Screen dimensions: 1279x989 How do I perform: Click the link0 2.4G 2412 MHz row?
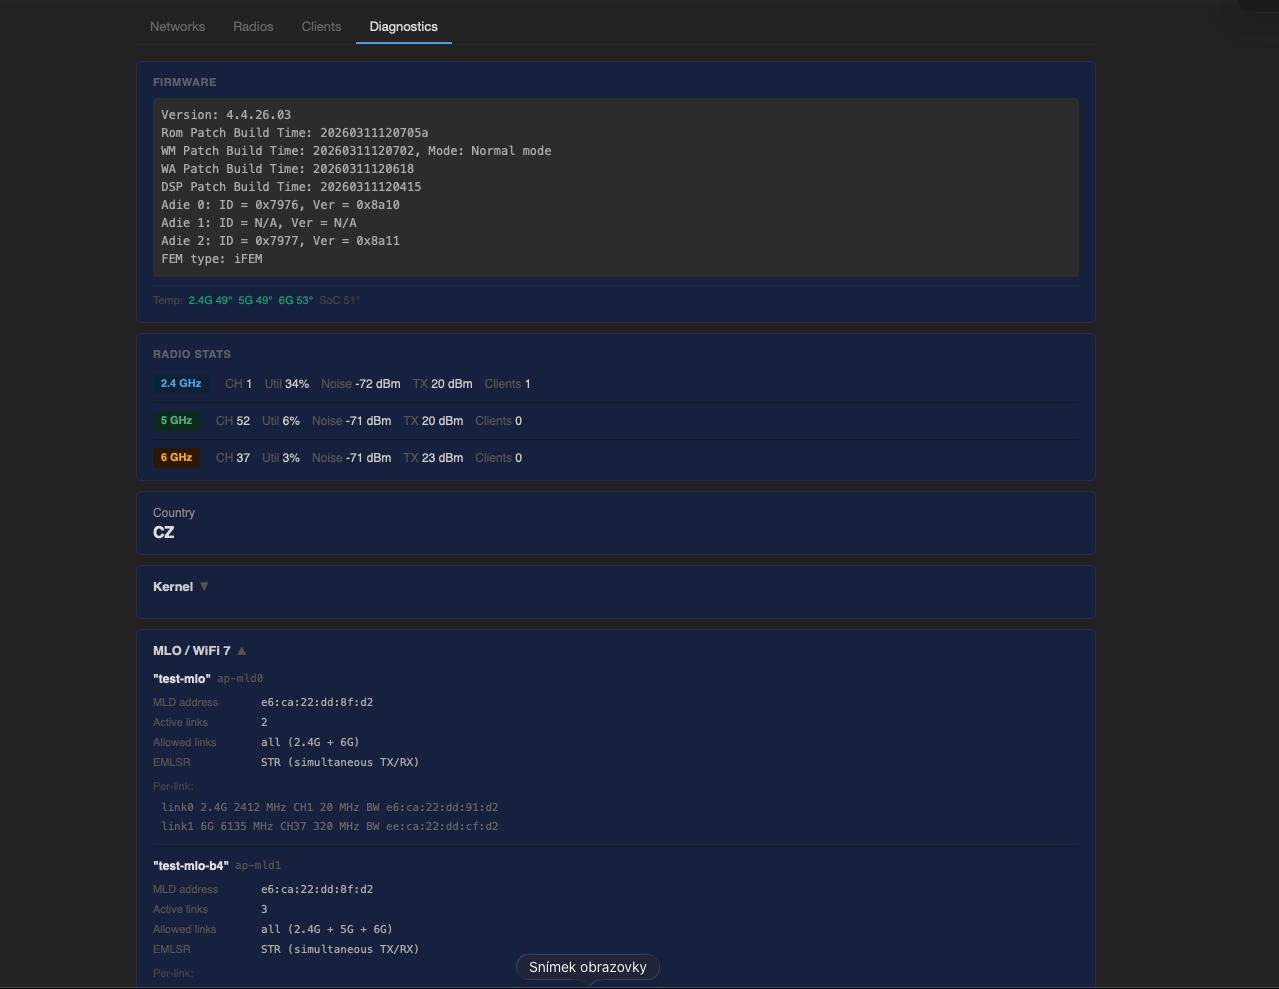pyautogui.click(x=330, y=807)
